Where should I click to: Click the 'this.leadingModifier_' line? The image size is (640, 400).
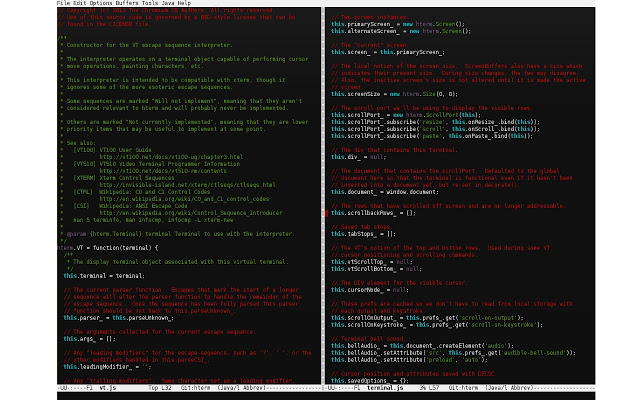coord(107,367)
